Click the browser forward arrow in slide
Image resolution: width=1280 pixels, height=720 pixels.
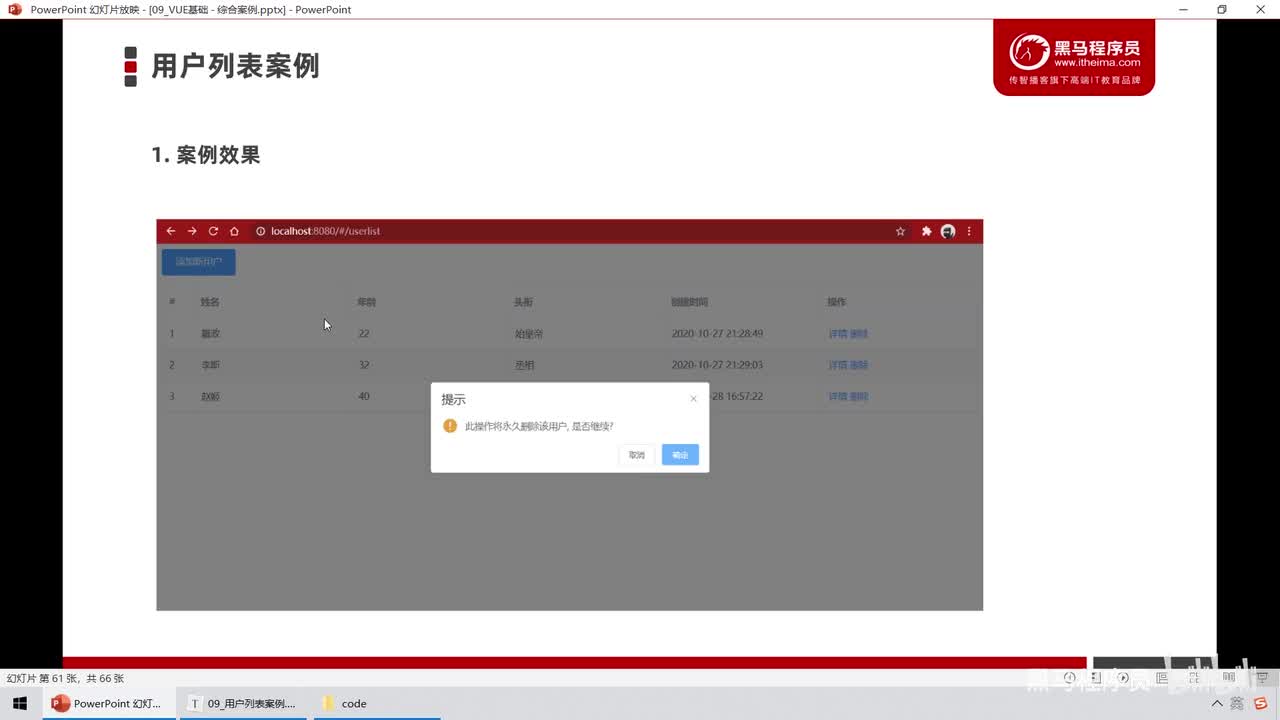pyautogui.click(x=192, y=231)
